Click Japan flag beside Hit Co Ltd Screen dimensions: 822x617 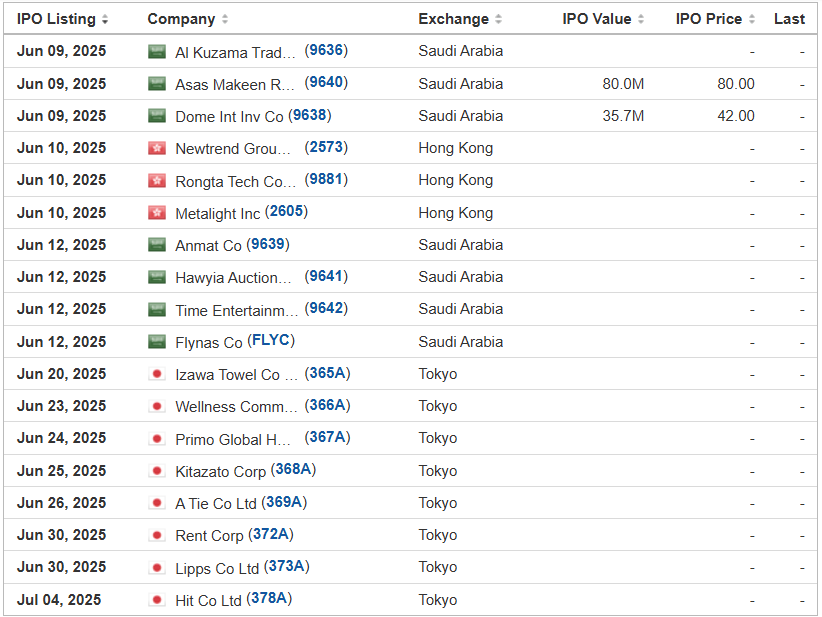click(x=157, y=600)
